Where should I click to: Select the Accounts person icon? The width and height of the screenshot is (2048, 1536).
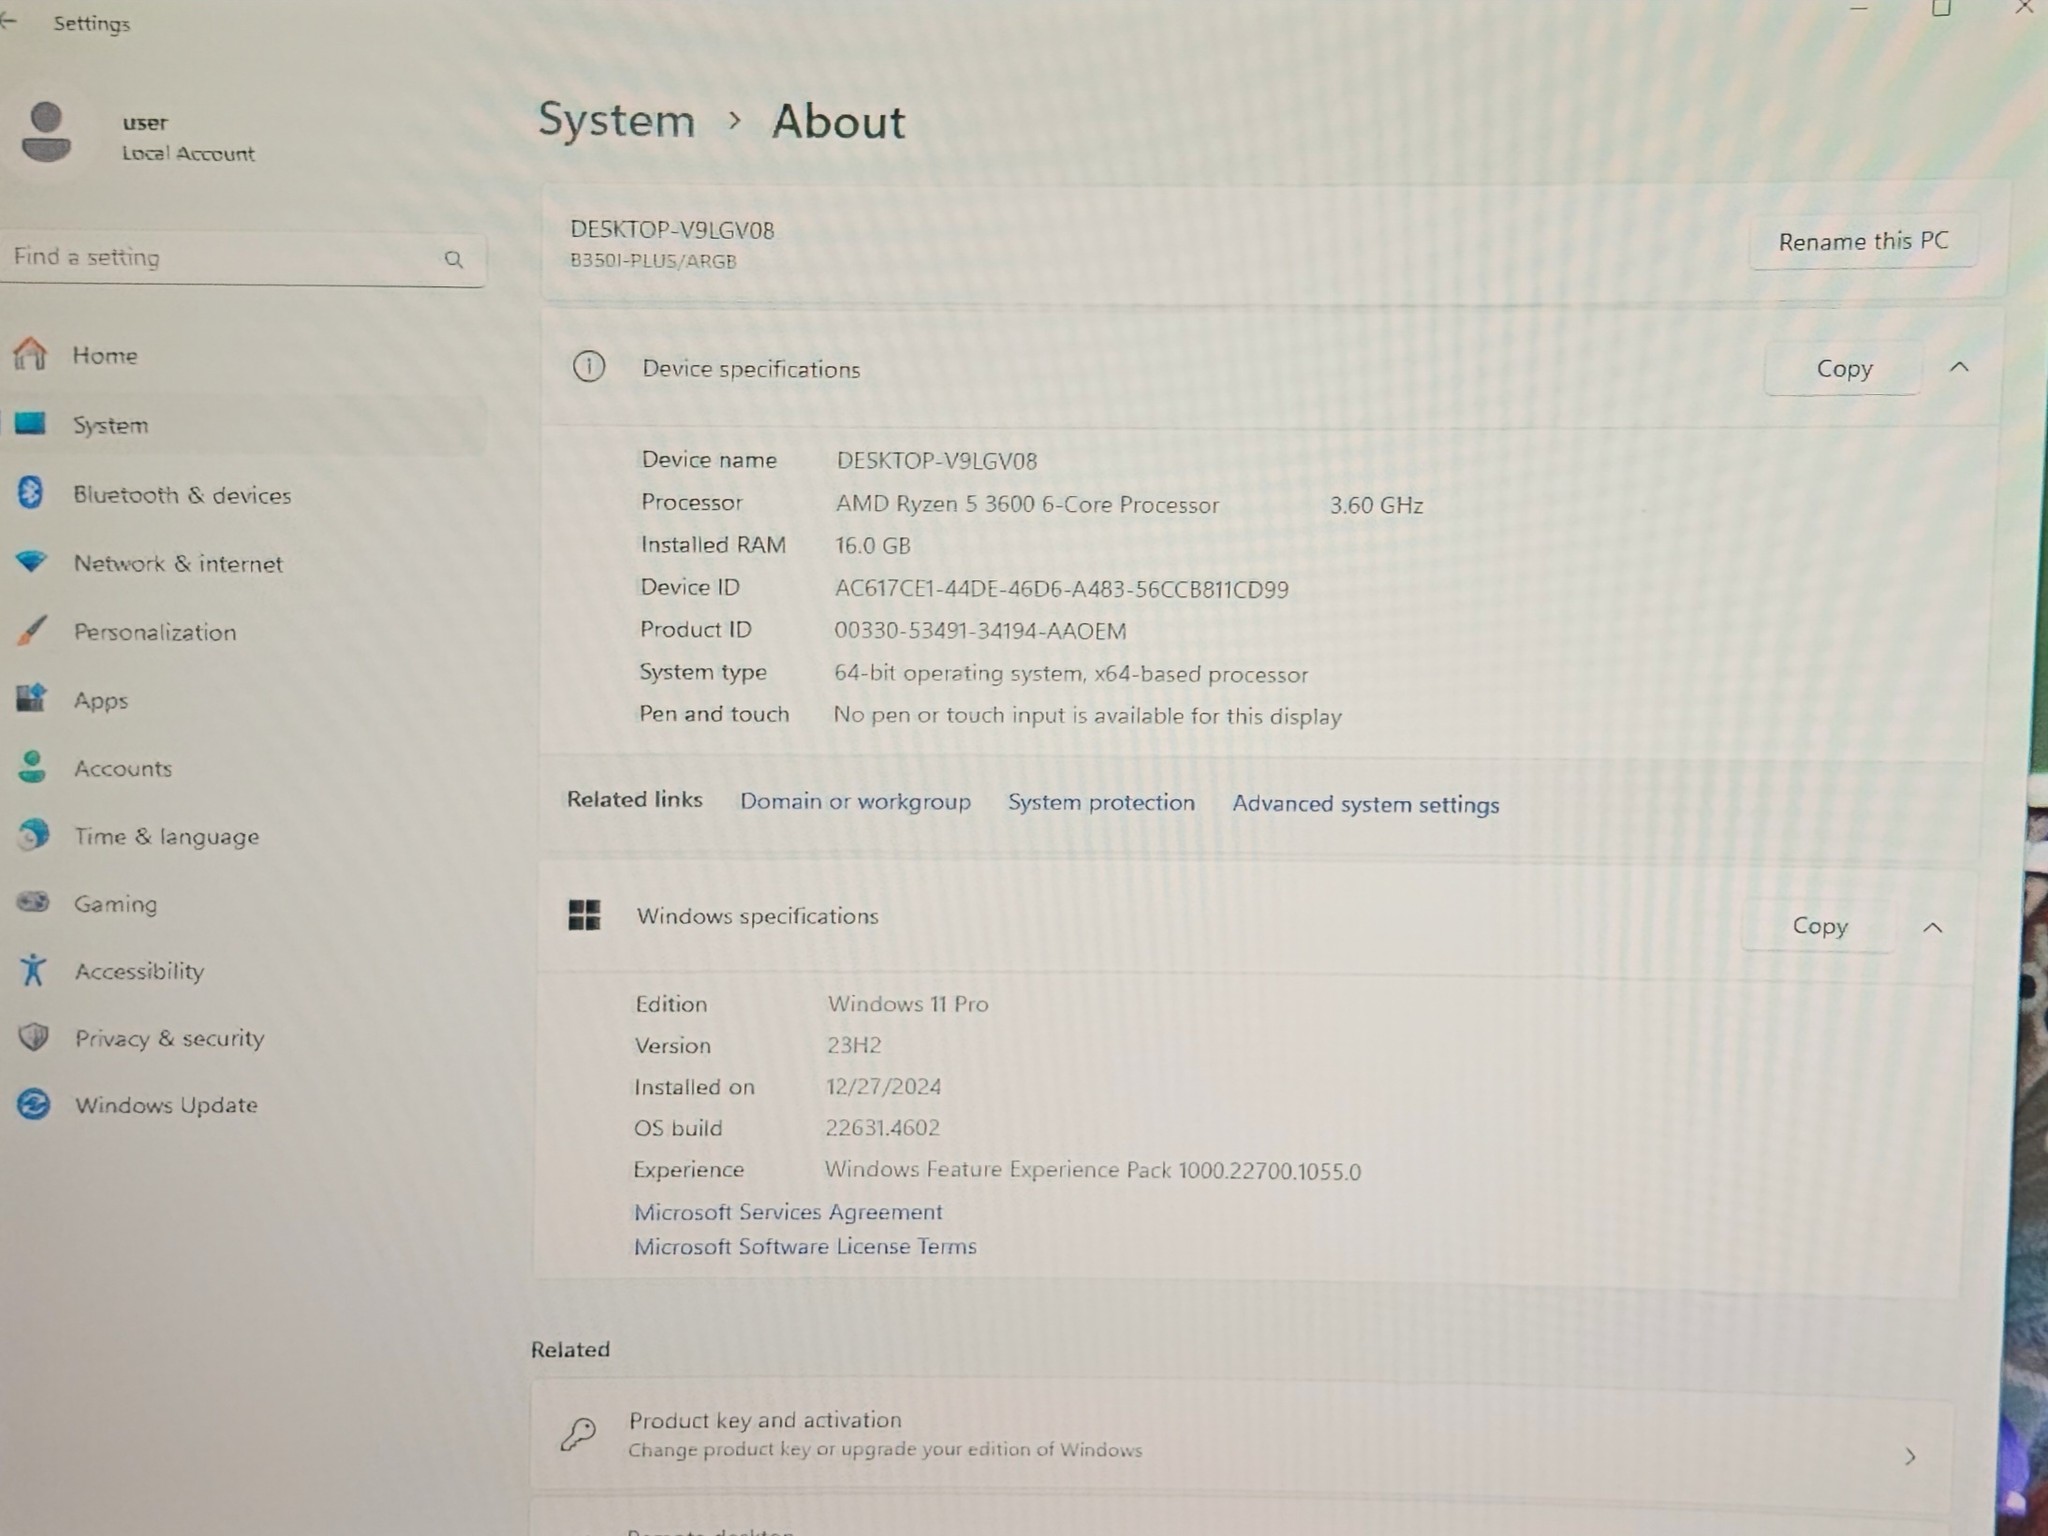tap(32, 767)
